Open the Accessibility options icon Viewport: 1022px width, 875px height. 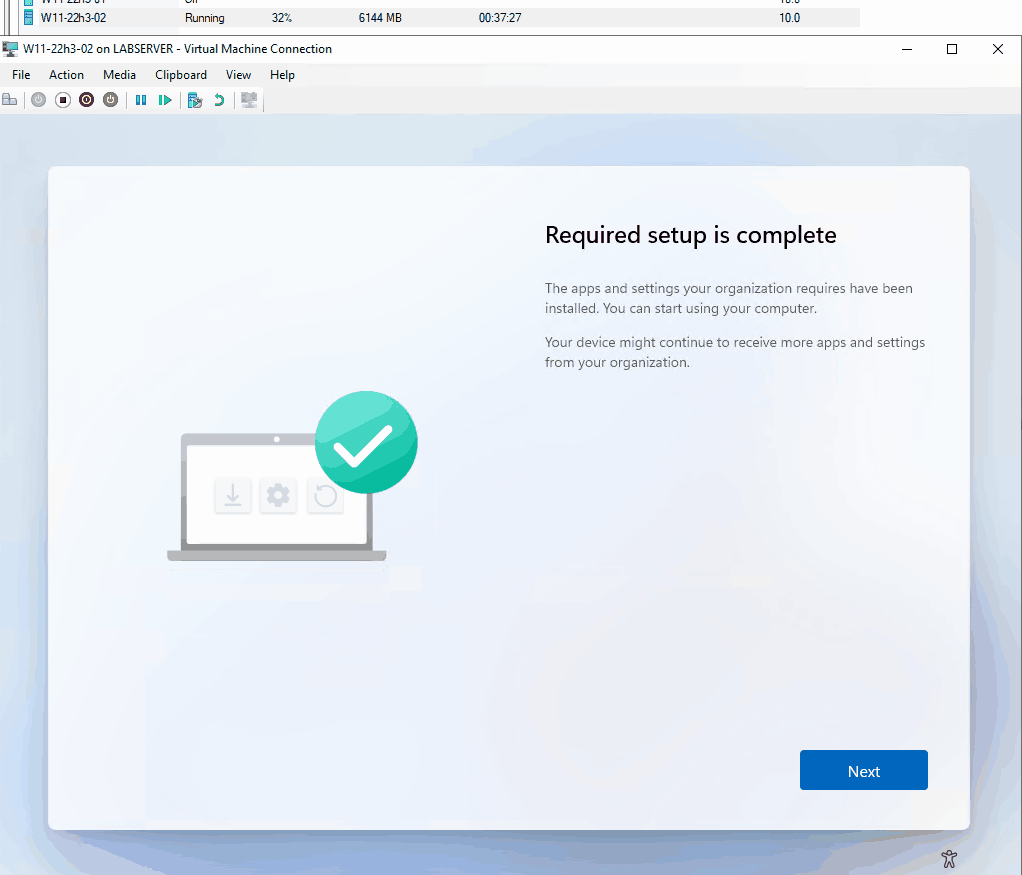pos(949,858)
